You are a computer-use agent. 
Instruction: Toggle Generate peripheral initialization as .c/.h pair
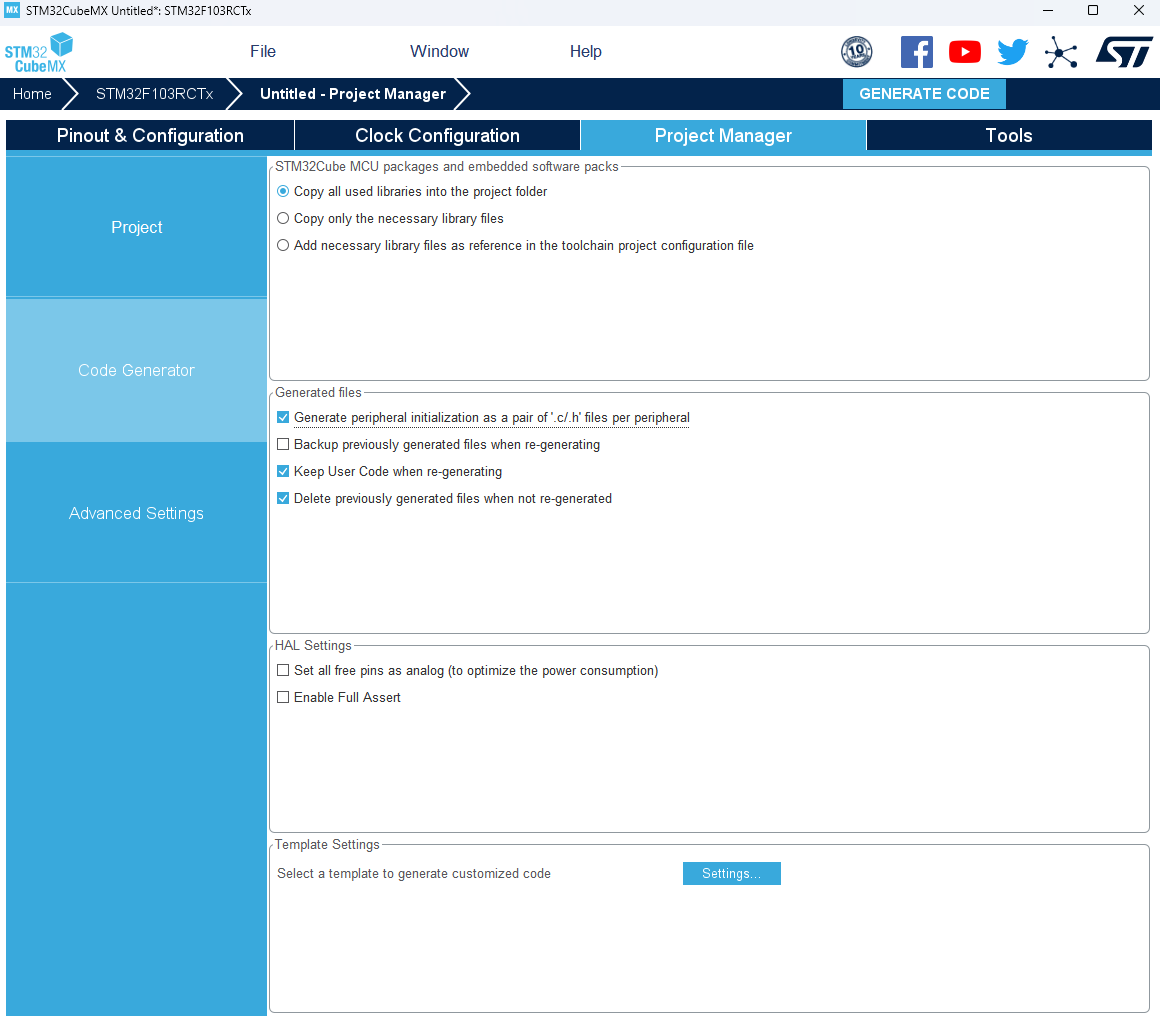coord(283,417)
